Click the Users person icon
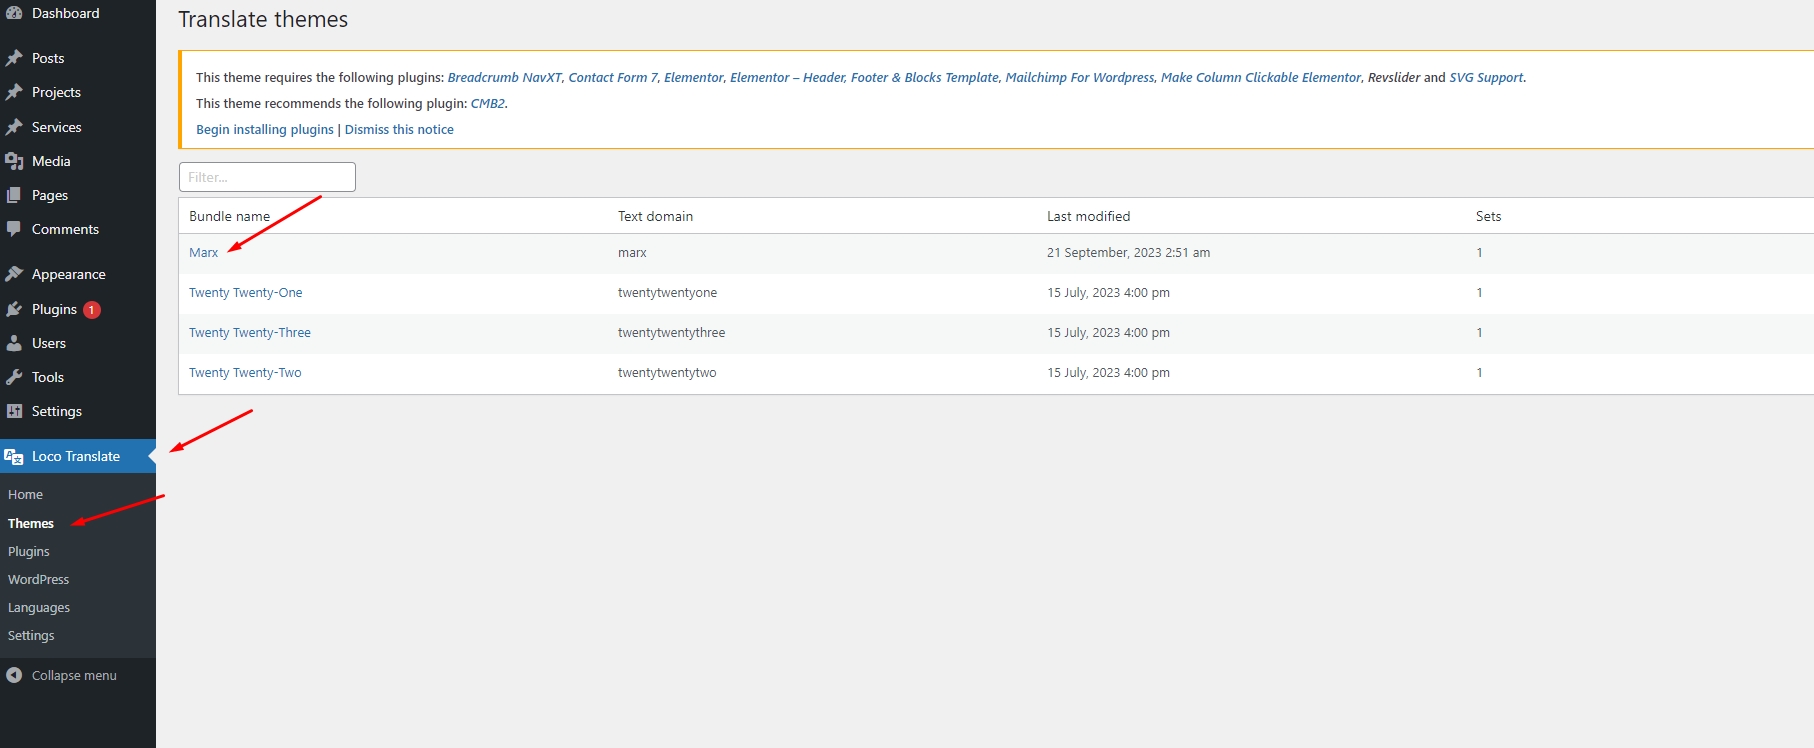This screenshot has height=748, width=1814. point(14,343)
